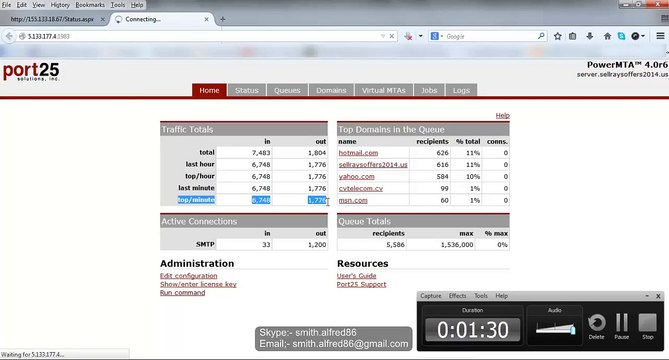Close the Connecting tab
669x360 pixels.
(x=207, y=19)
